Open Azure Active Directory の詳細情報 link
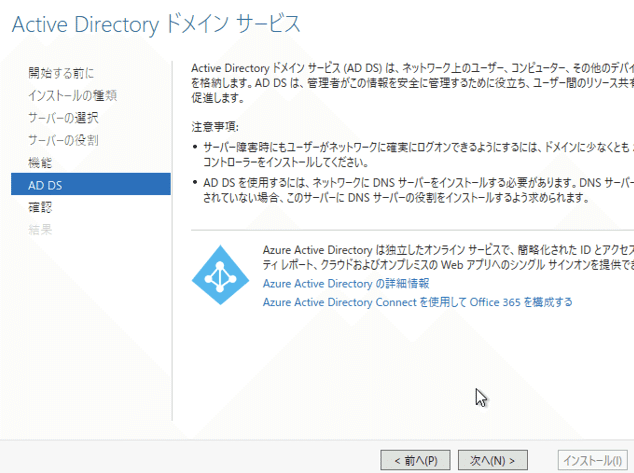 click(346, 283)
